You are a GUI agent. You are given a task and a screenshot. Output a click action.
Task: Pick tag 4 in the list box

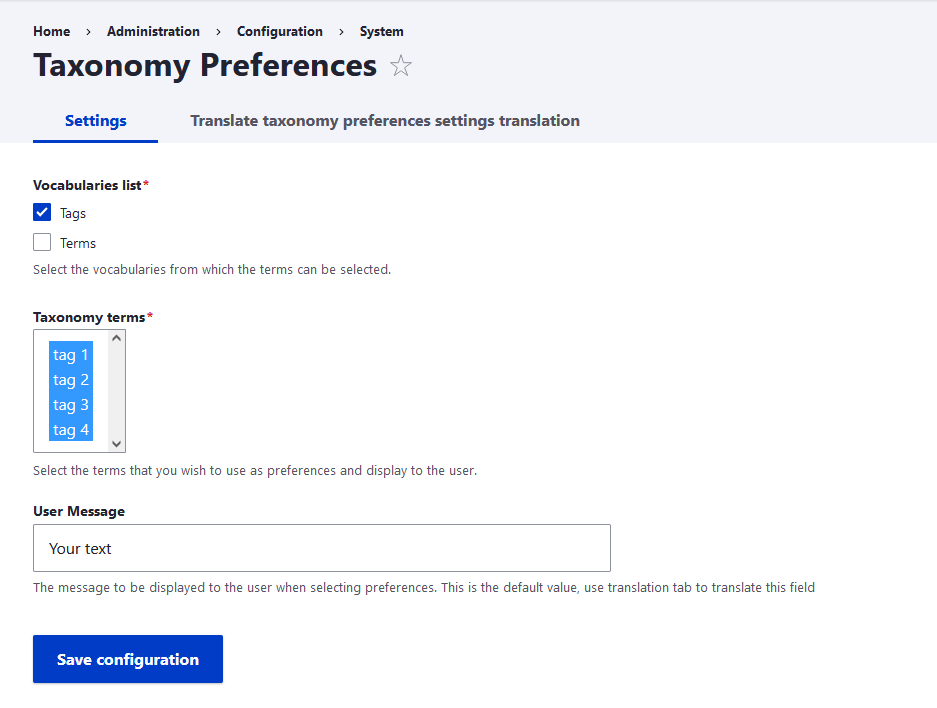(x=71, y=430)
